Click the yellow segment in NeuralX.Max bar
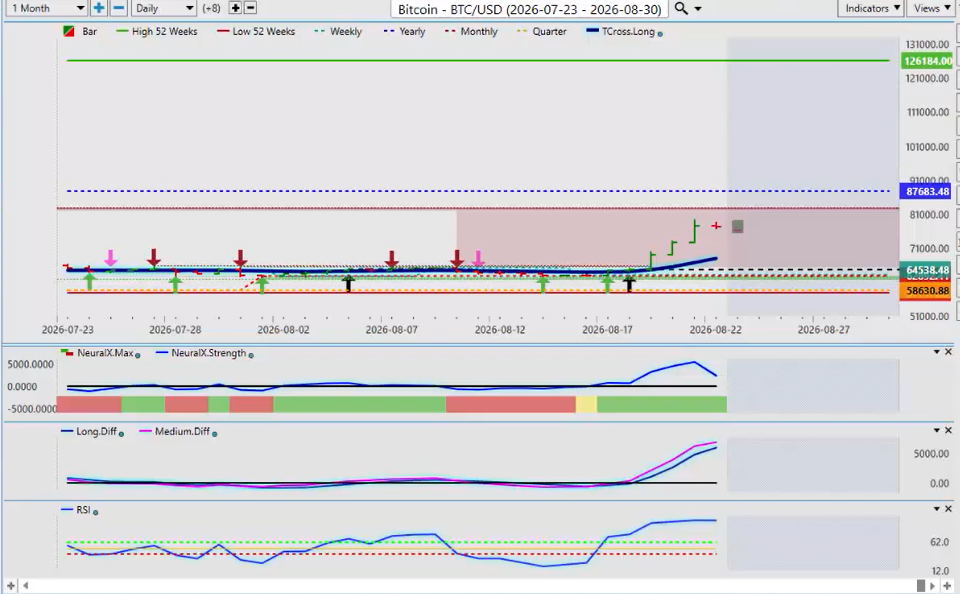Viewport: 960px width, 594px height. pyautogui.click(x=586, y=404)
